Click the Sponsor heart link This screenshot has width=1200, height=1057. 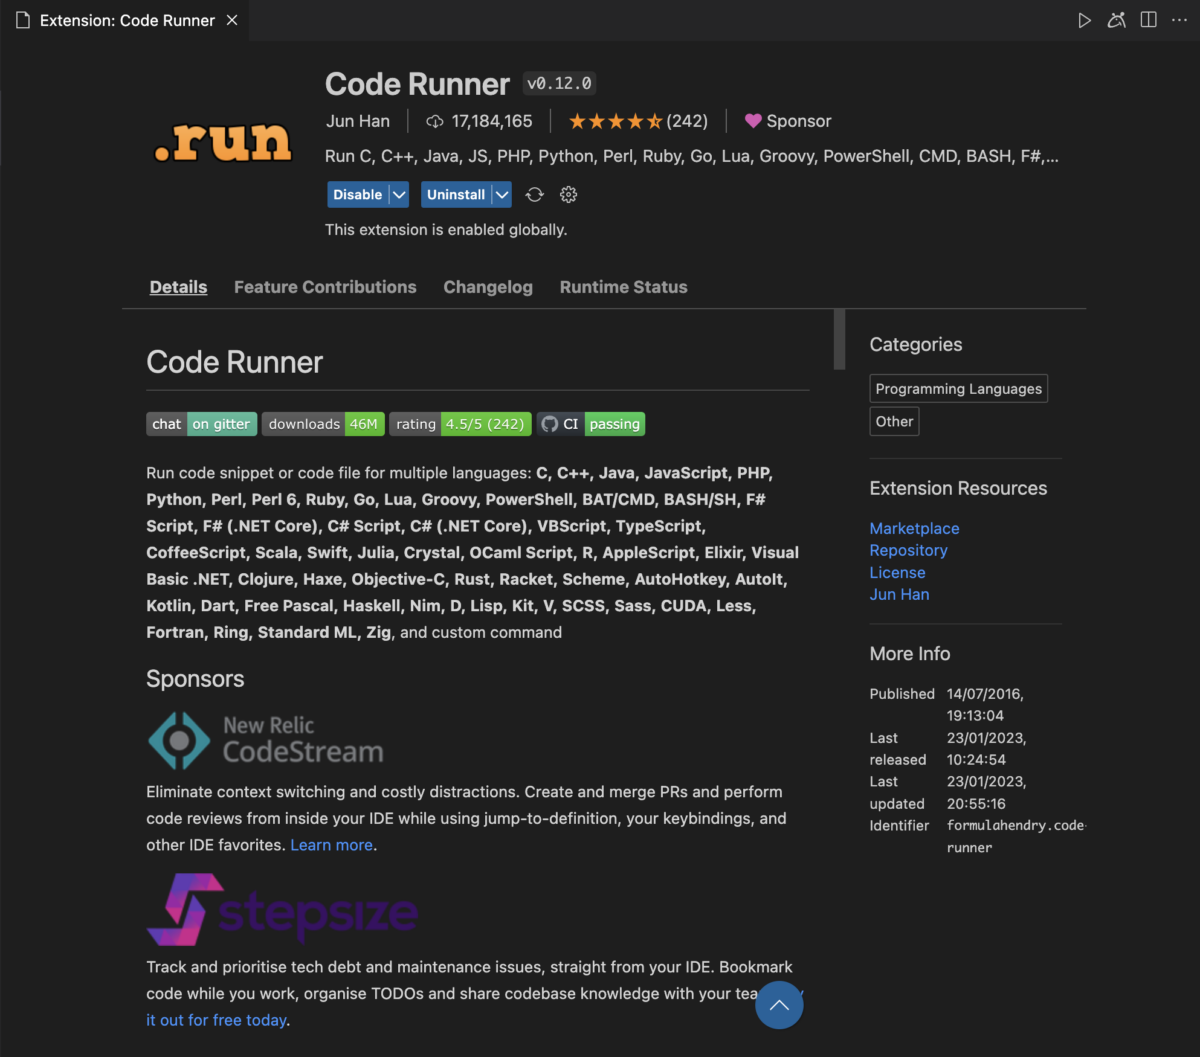tap(788, 121)
